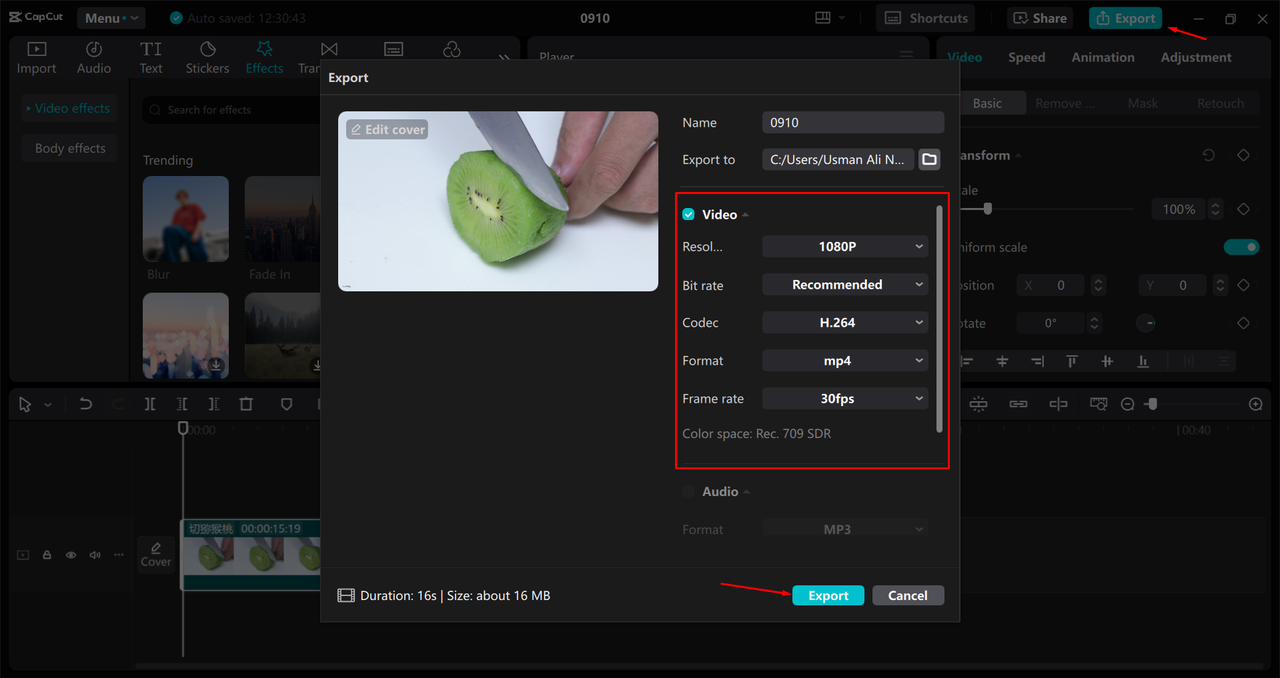Image resolution: width=1280 pixels, height=678 pixels.
Task: Click the align vertical center icon
Action: [x=1107, y=361]
